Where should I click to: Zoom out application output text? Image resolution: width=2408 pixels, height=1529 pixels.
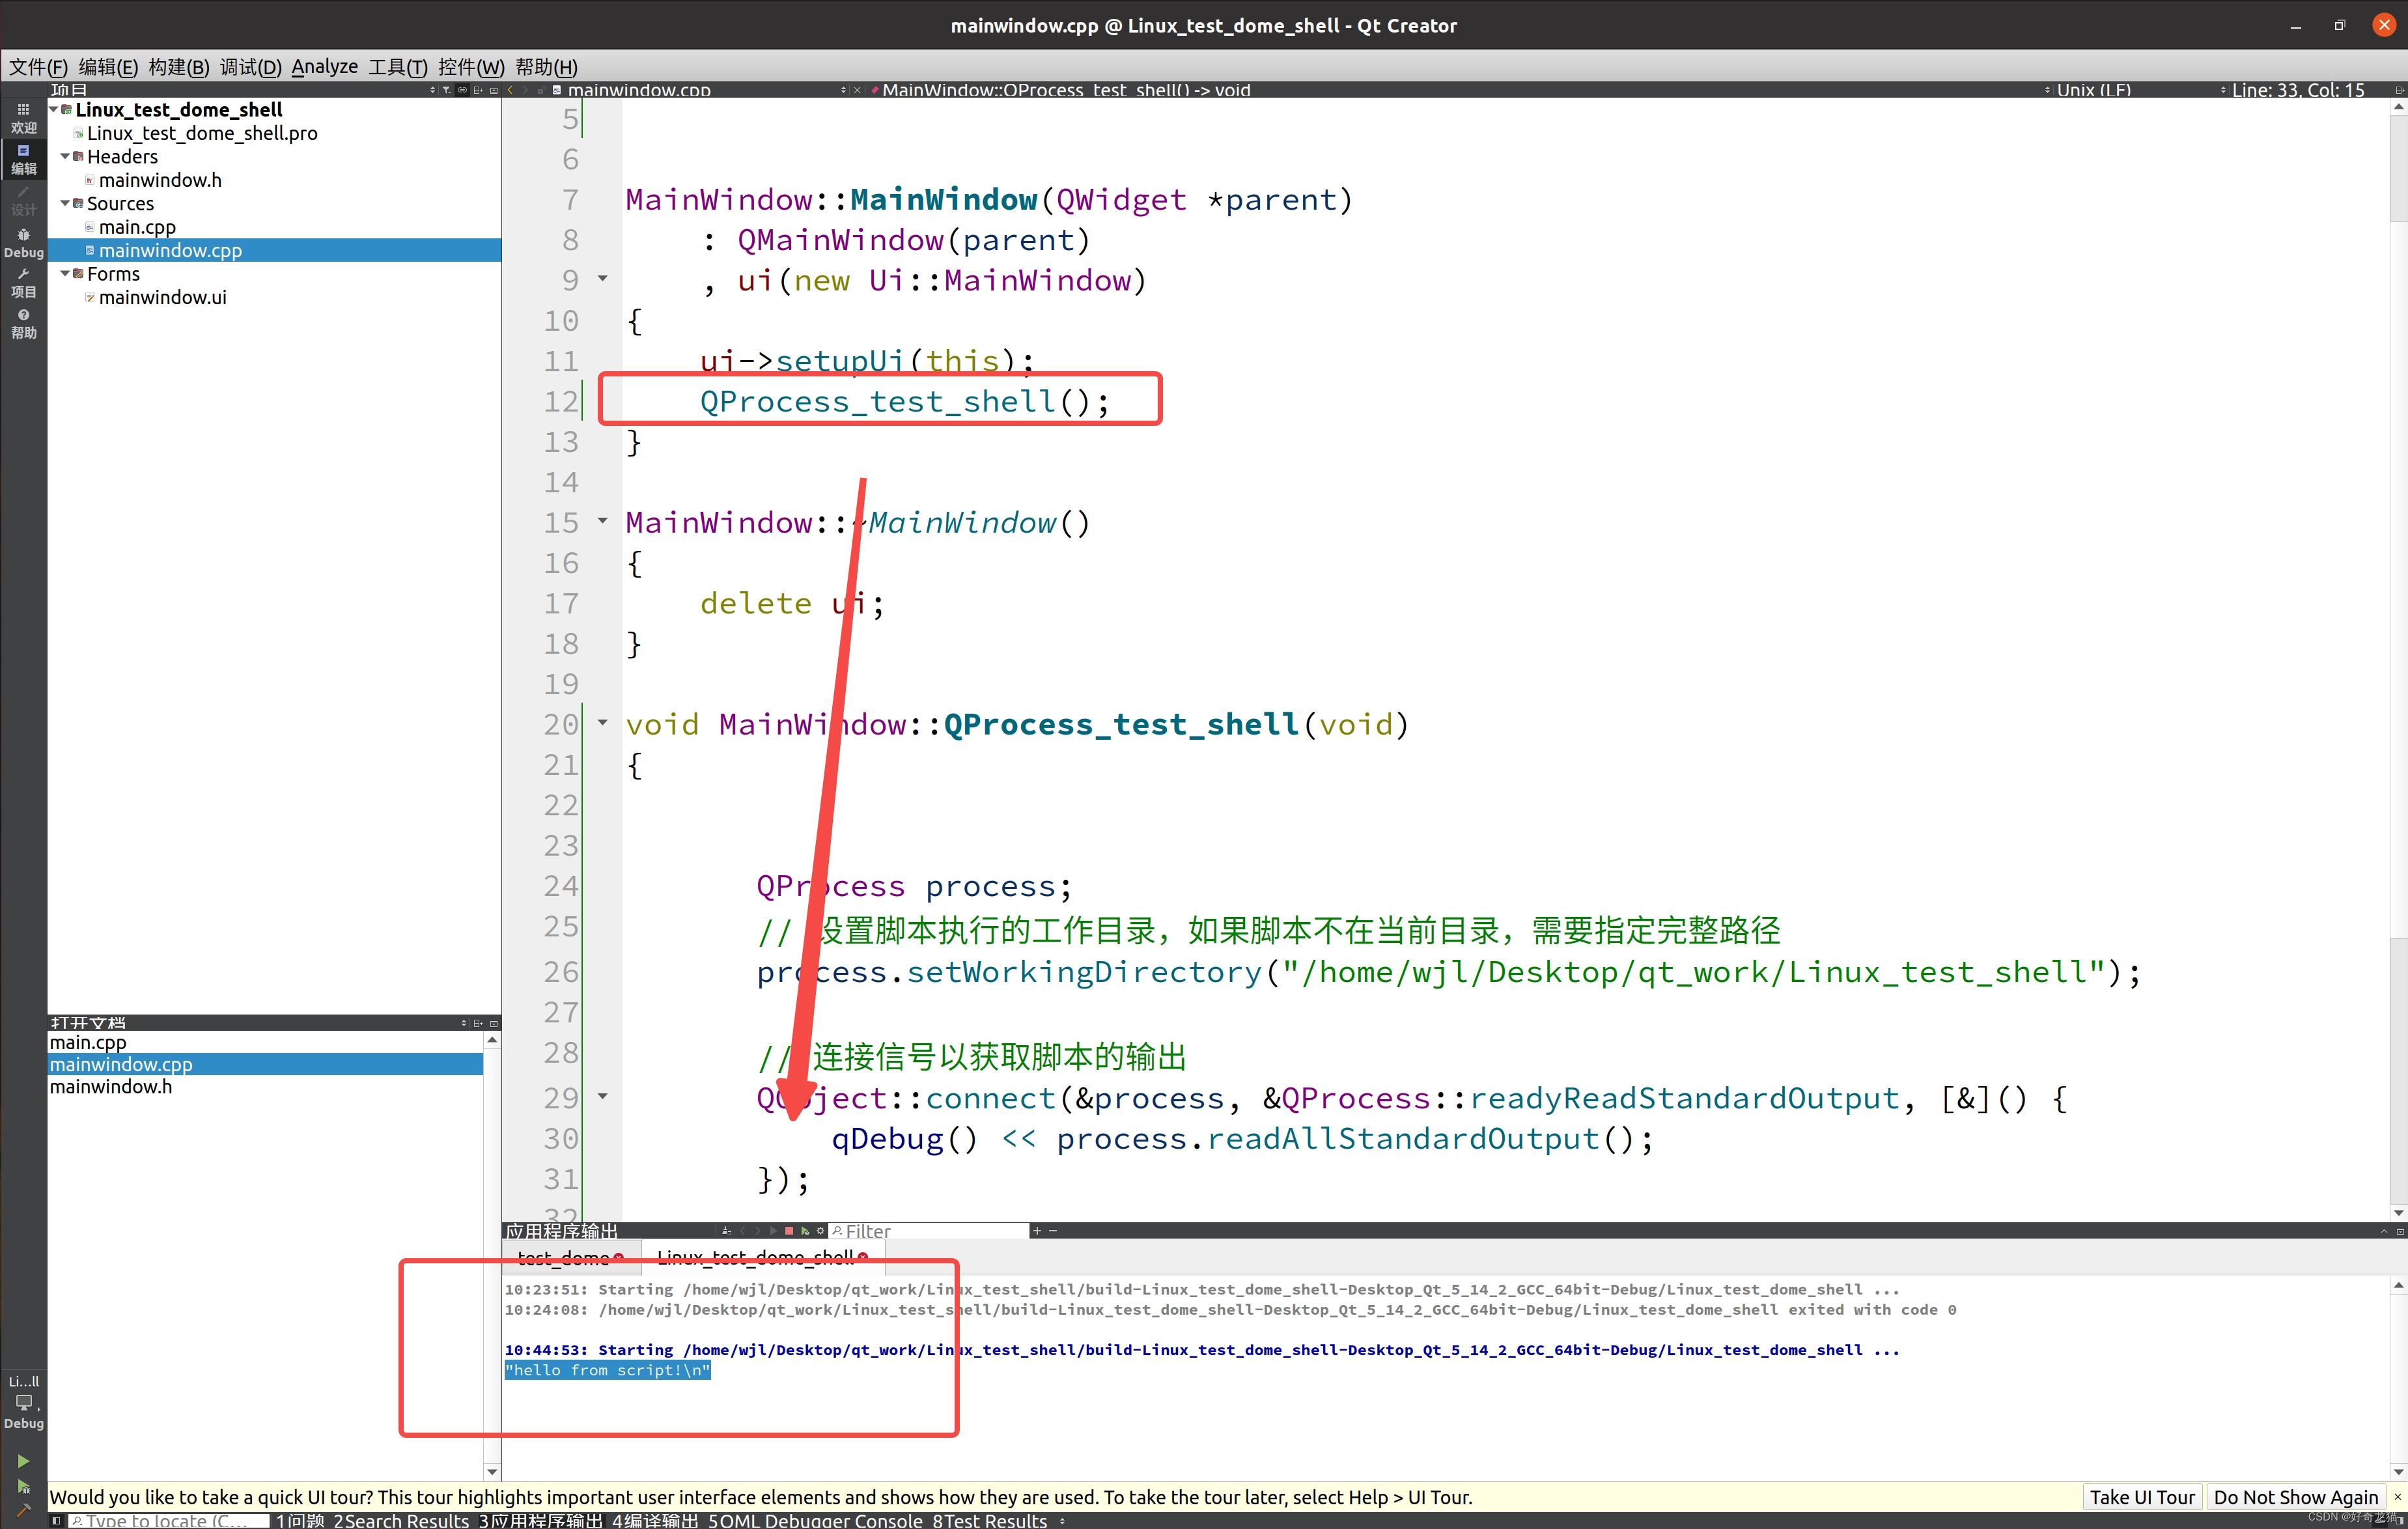click(1053, 1231)
